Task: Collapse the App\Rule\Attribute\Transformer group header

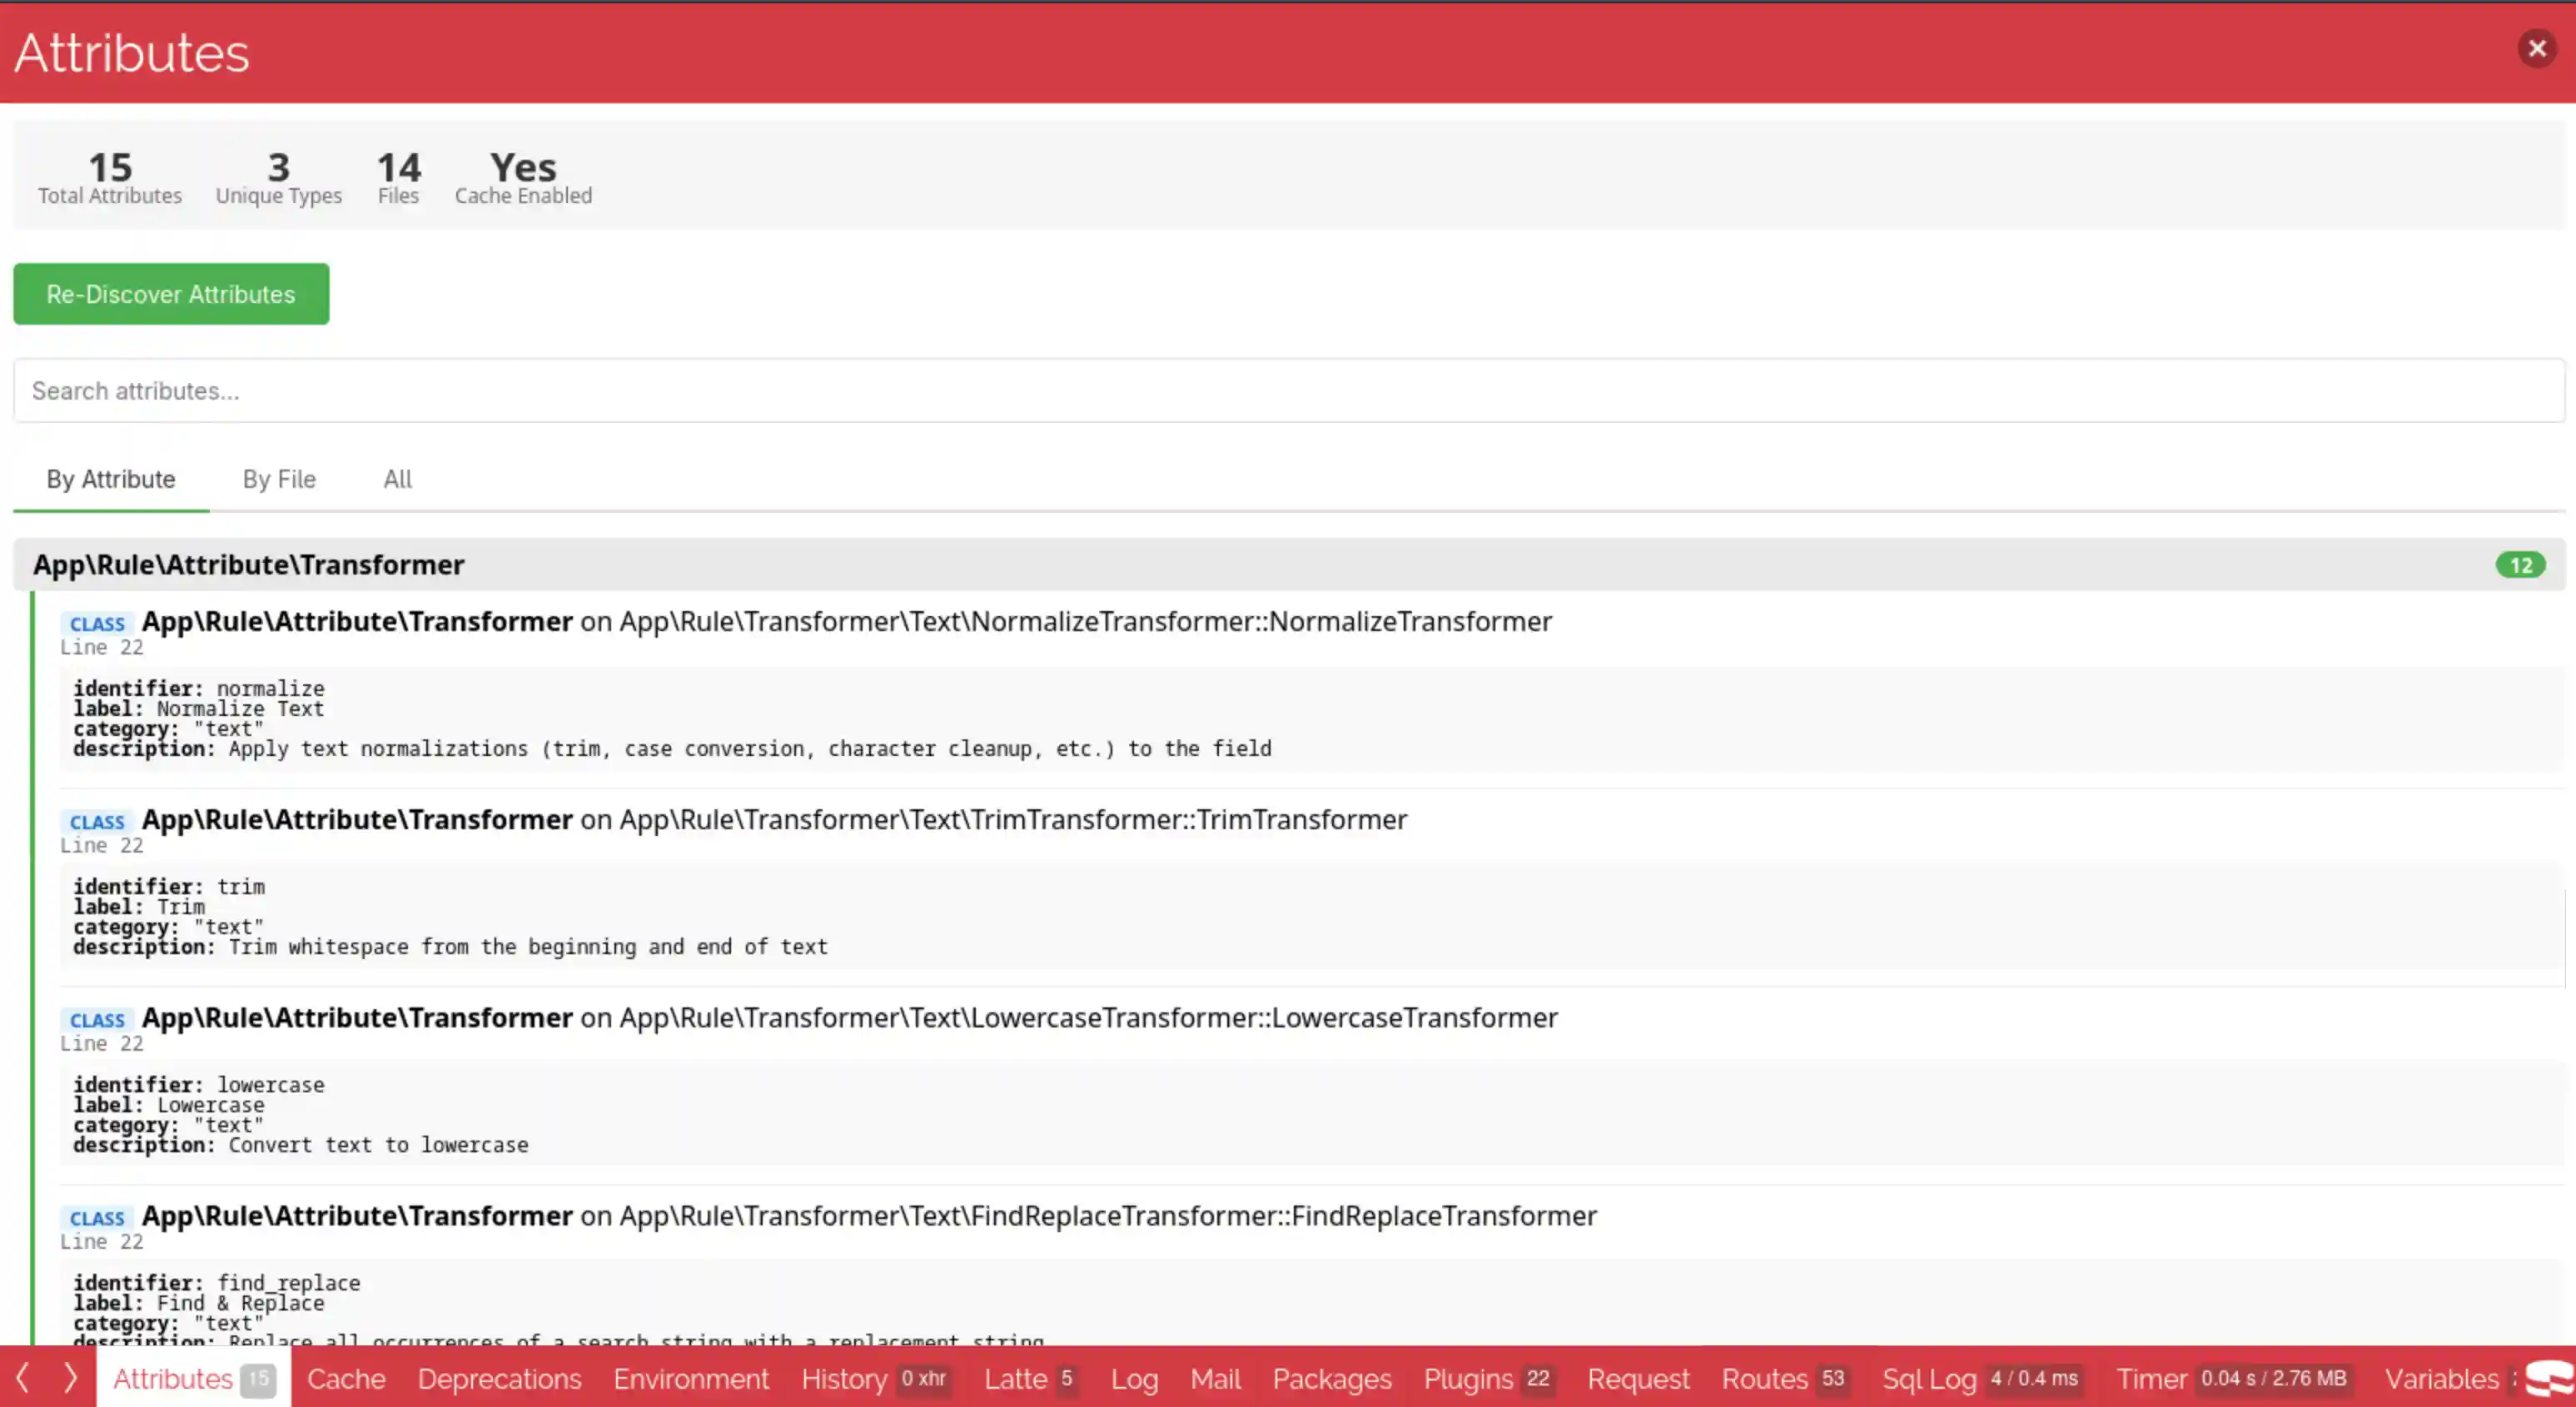Action: pyautogui.click(x=249, y=564)
